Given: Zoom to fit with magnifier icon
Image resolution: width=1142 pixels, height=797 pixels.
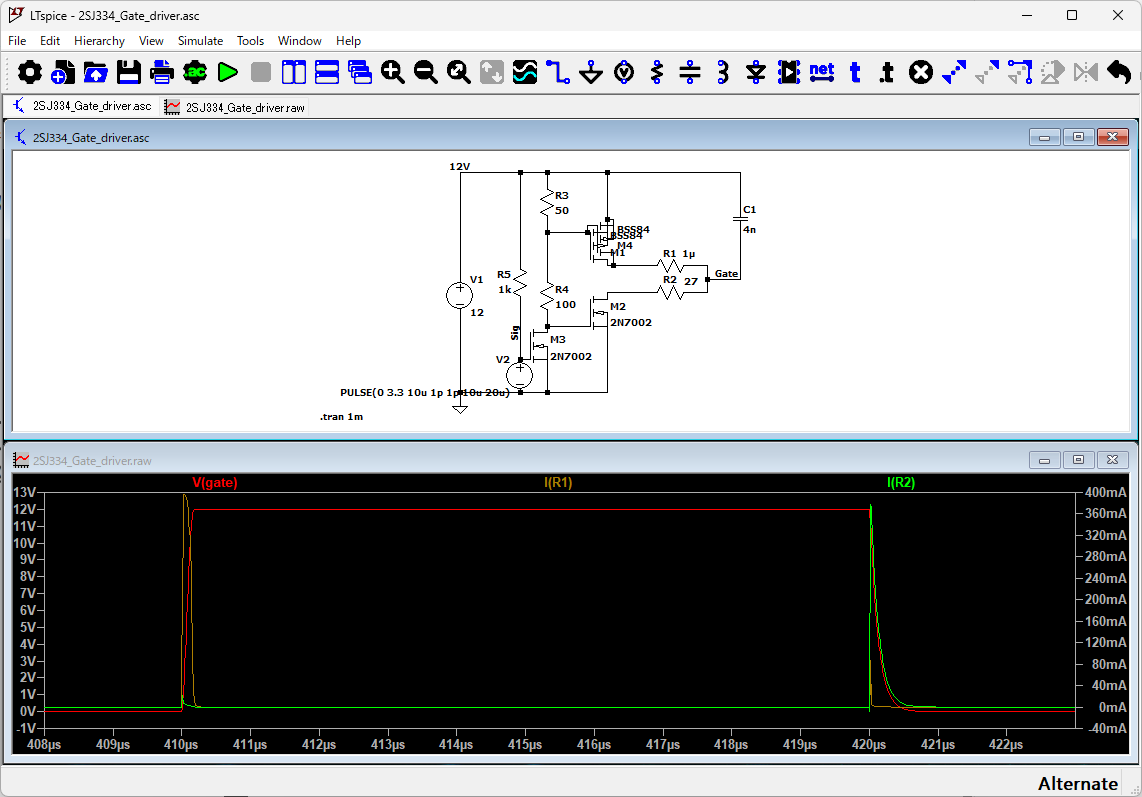Looking at the screenshot, I should pyautogui.click(x=459, y=72).
